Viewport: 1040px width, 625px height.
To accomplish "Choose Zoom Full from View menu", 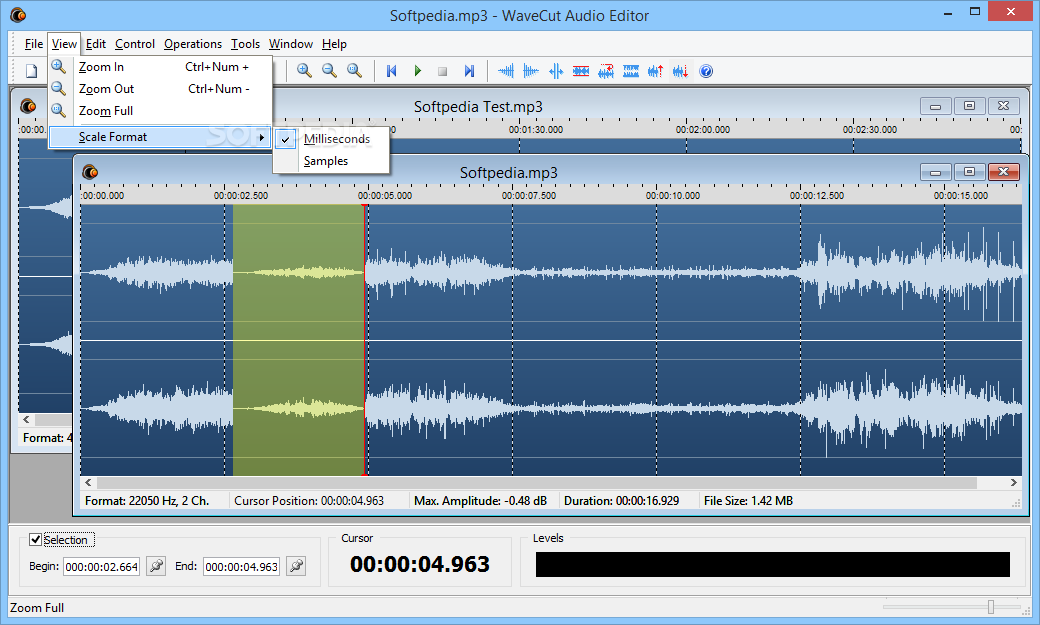I will coord(160,111).
